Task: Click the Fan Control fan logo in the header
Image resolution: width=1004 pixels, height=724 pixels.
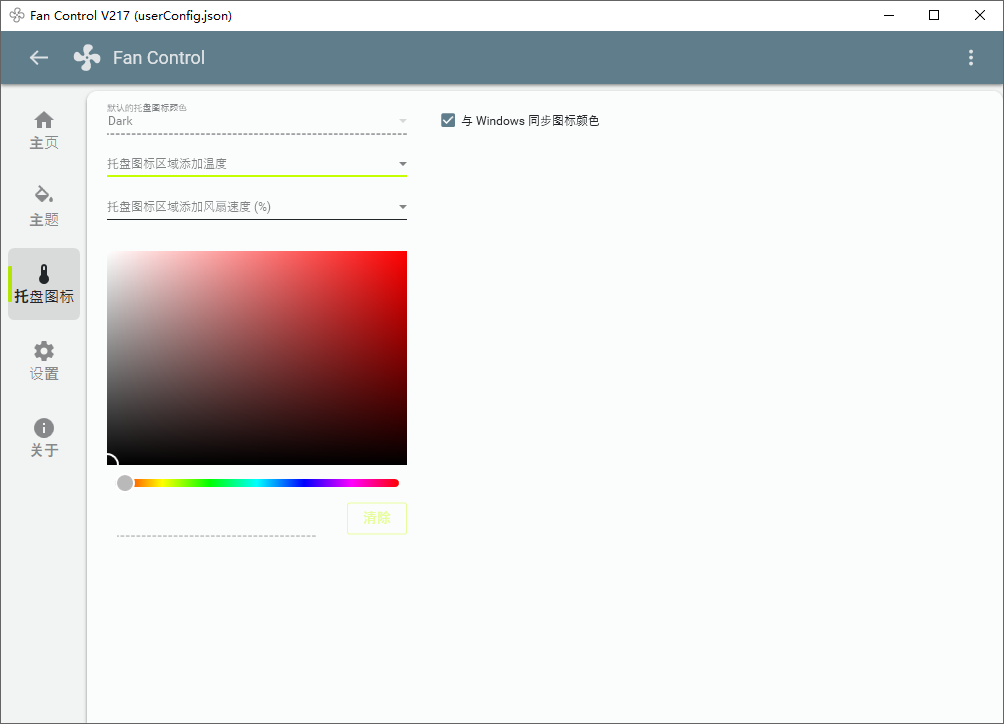Action: coord(86,57)
